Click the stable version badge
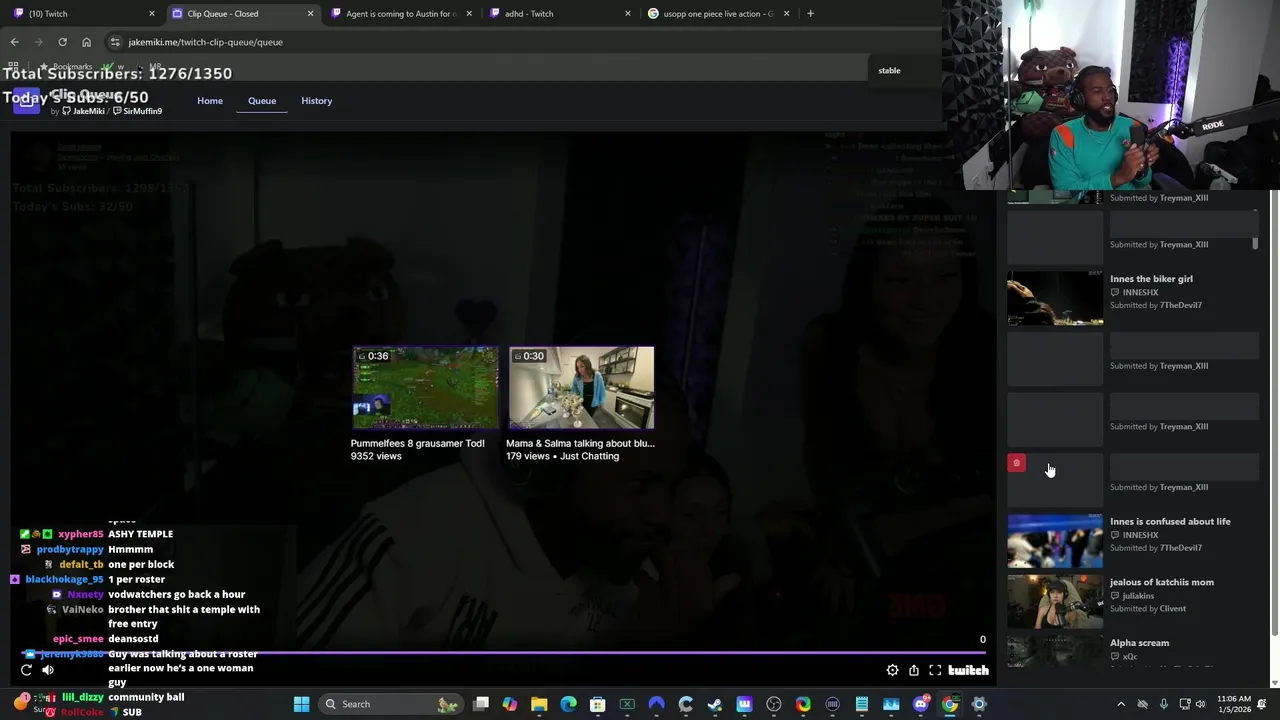The height and width of the screenshot is (720, 1280). (889, 70)
